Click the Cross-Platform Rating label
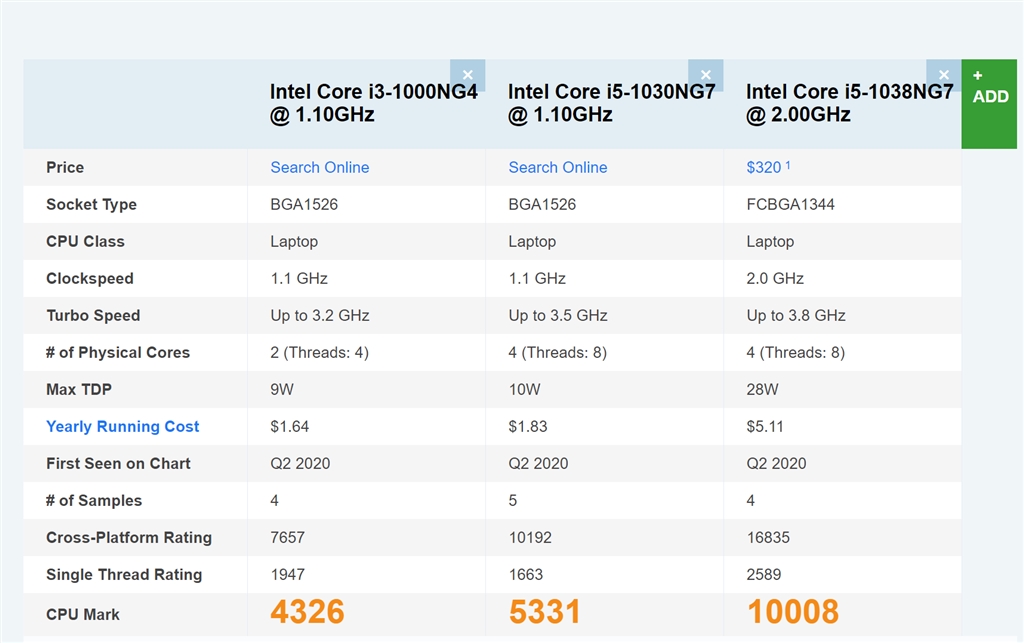The image size is (1024, 643). 129,537
